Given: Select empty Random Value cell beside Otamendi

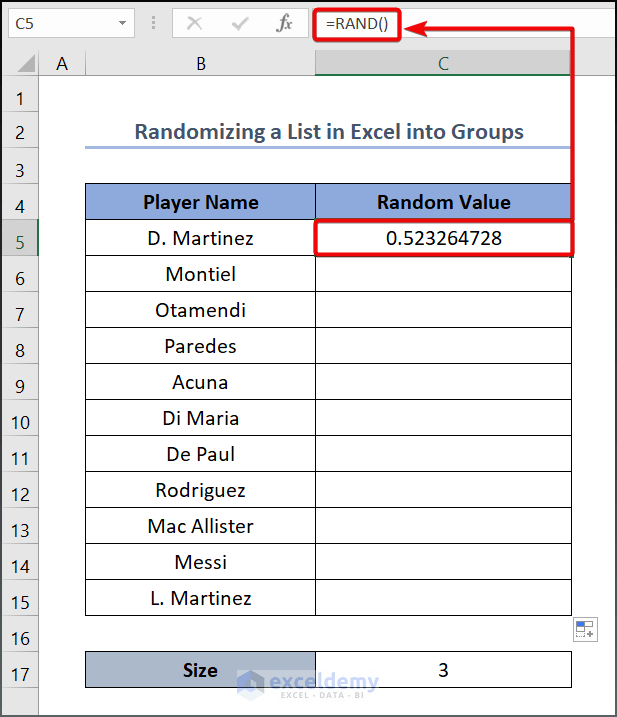Looking at the screenshot, I should tap(443, 310).
